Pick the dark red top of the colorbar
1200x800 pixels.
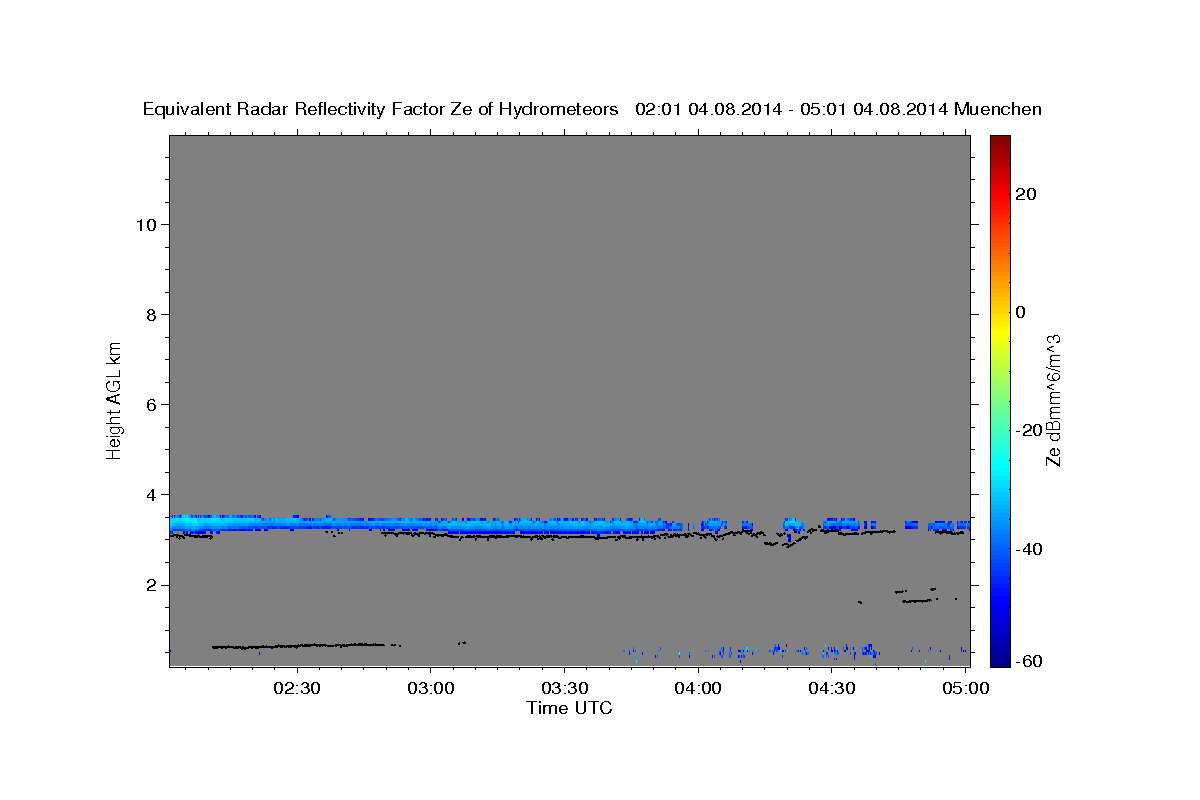(1000, 142)
